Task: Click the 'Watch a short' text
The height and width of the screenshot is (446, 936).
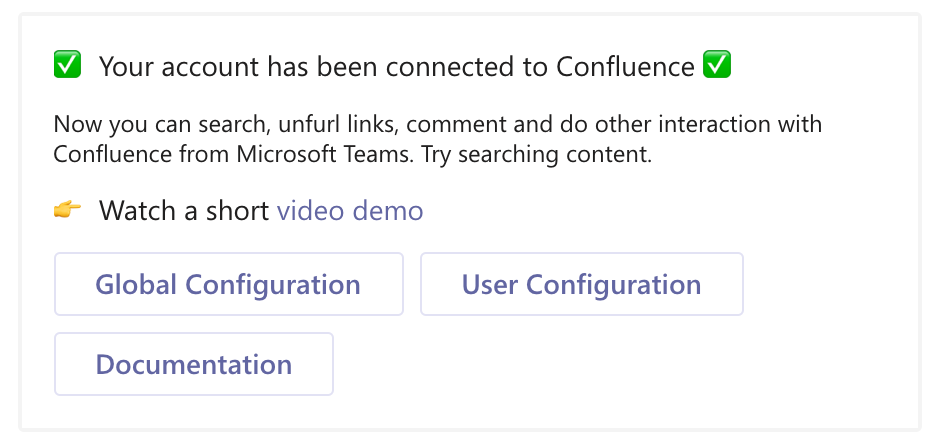Action: 184,211
